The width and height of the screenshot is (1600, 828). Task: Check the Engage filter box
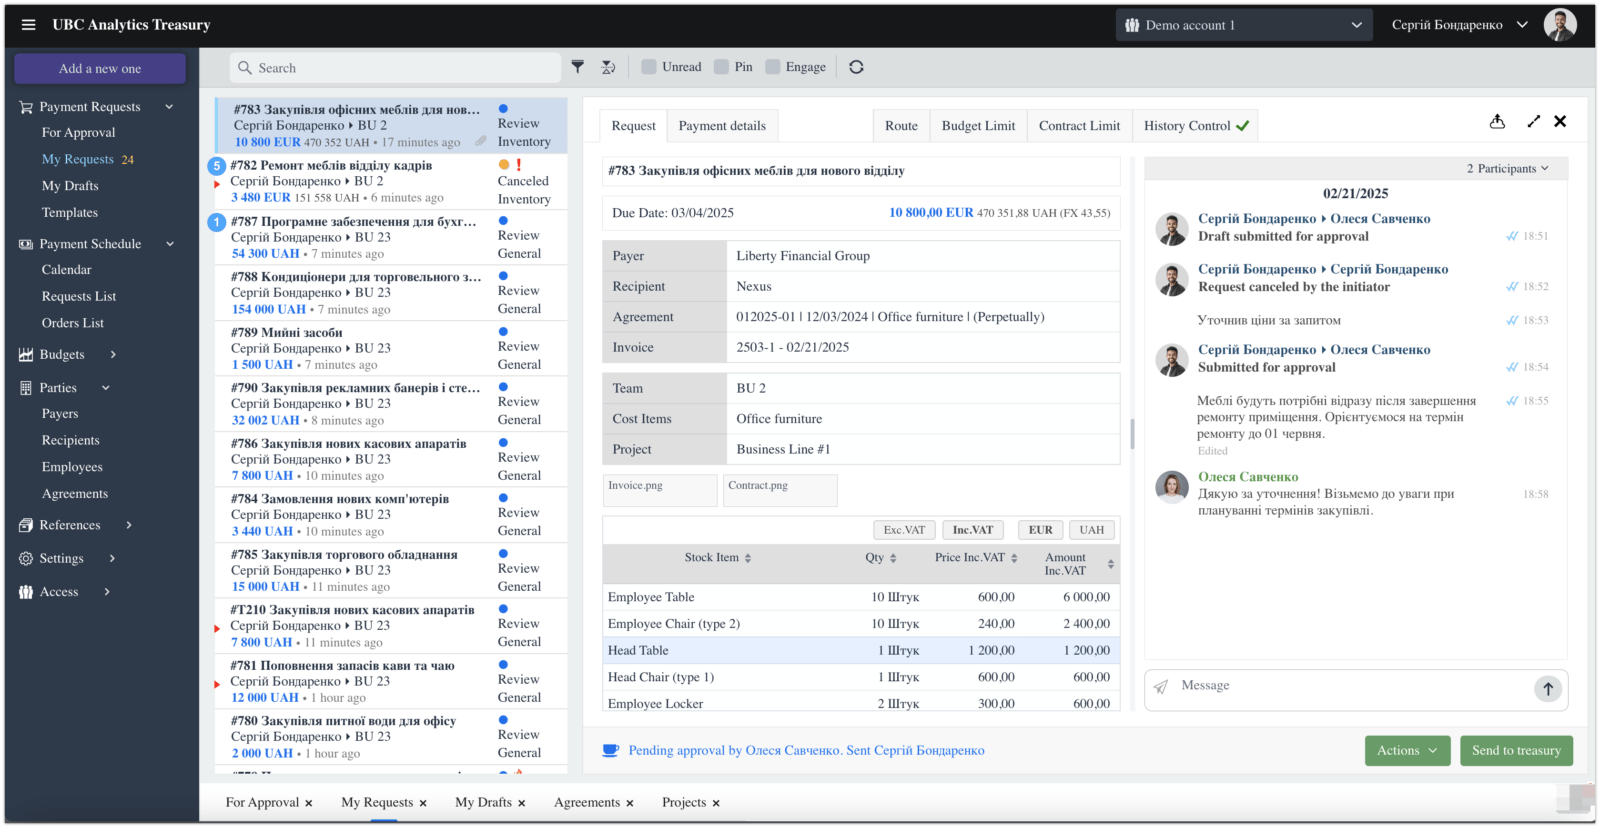tap(773, 67)
